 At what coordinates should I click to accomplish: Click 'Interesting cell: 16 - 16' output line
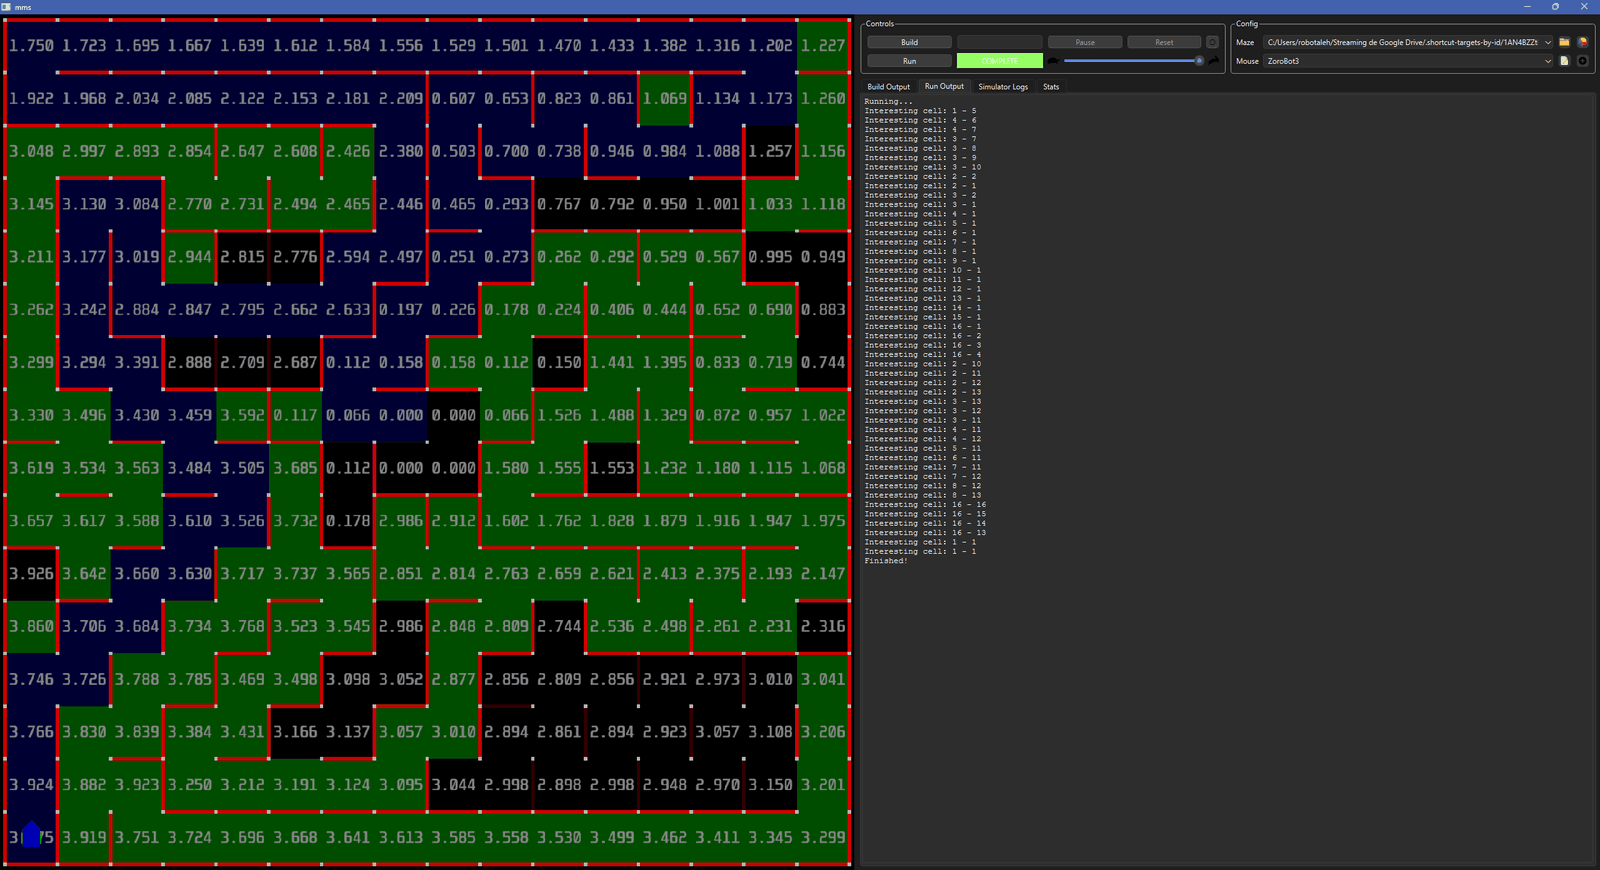click(925, 505)
